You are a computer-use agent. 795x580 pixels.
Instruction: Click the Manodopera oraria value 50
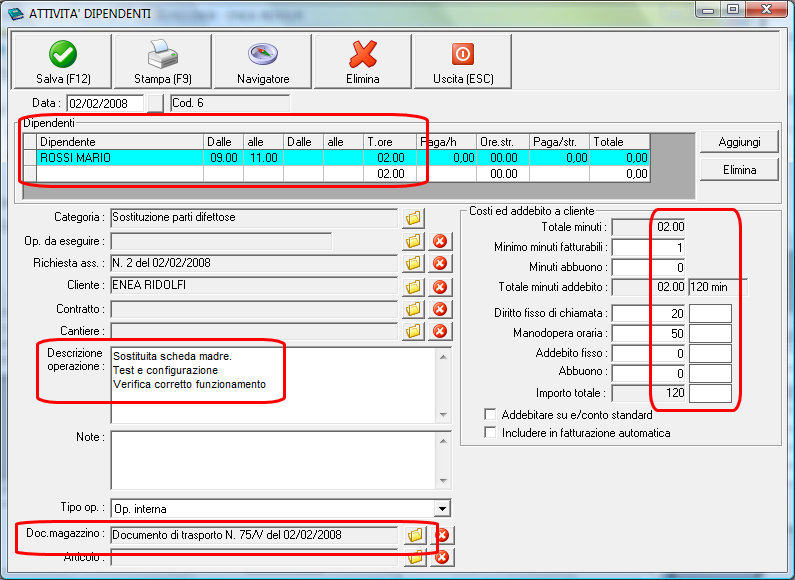[x=648, y=333]
